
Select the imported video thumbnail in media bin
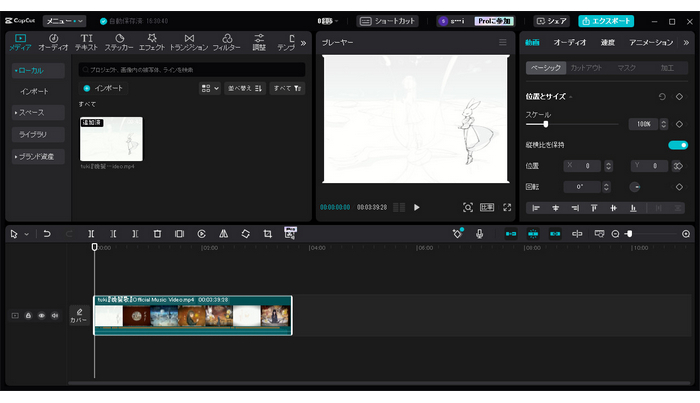111,139
